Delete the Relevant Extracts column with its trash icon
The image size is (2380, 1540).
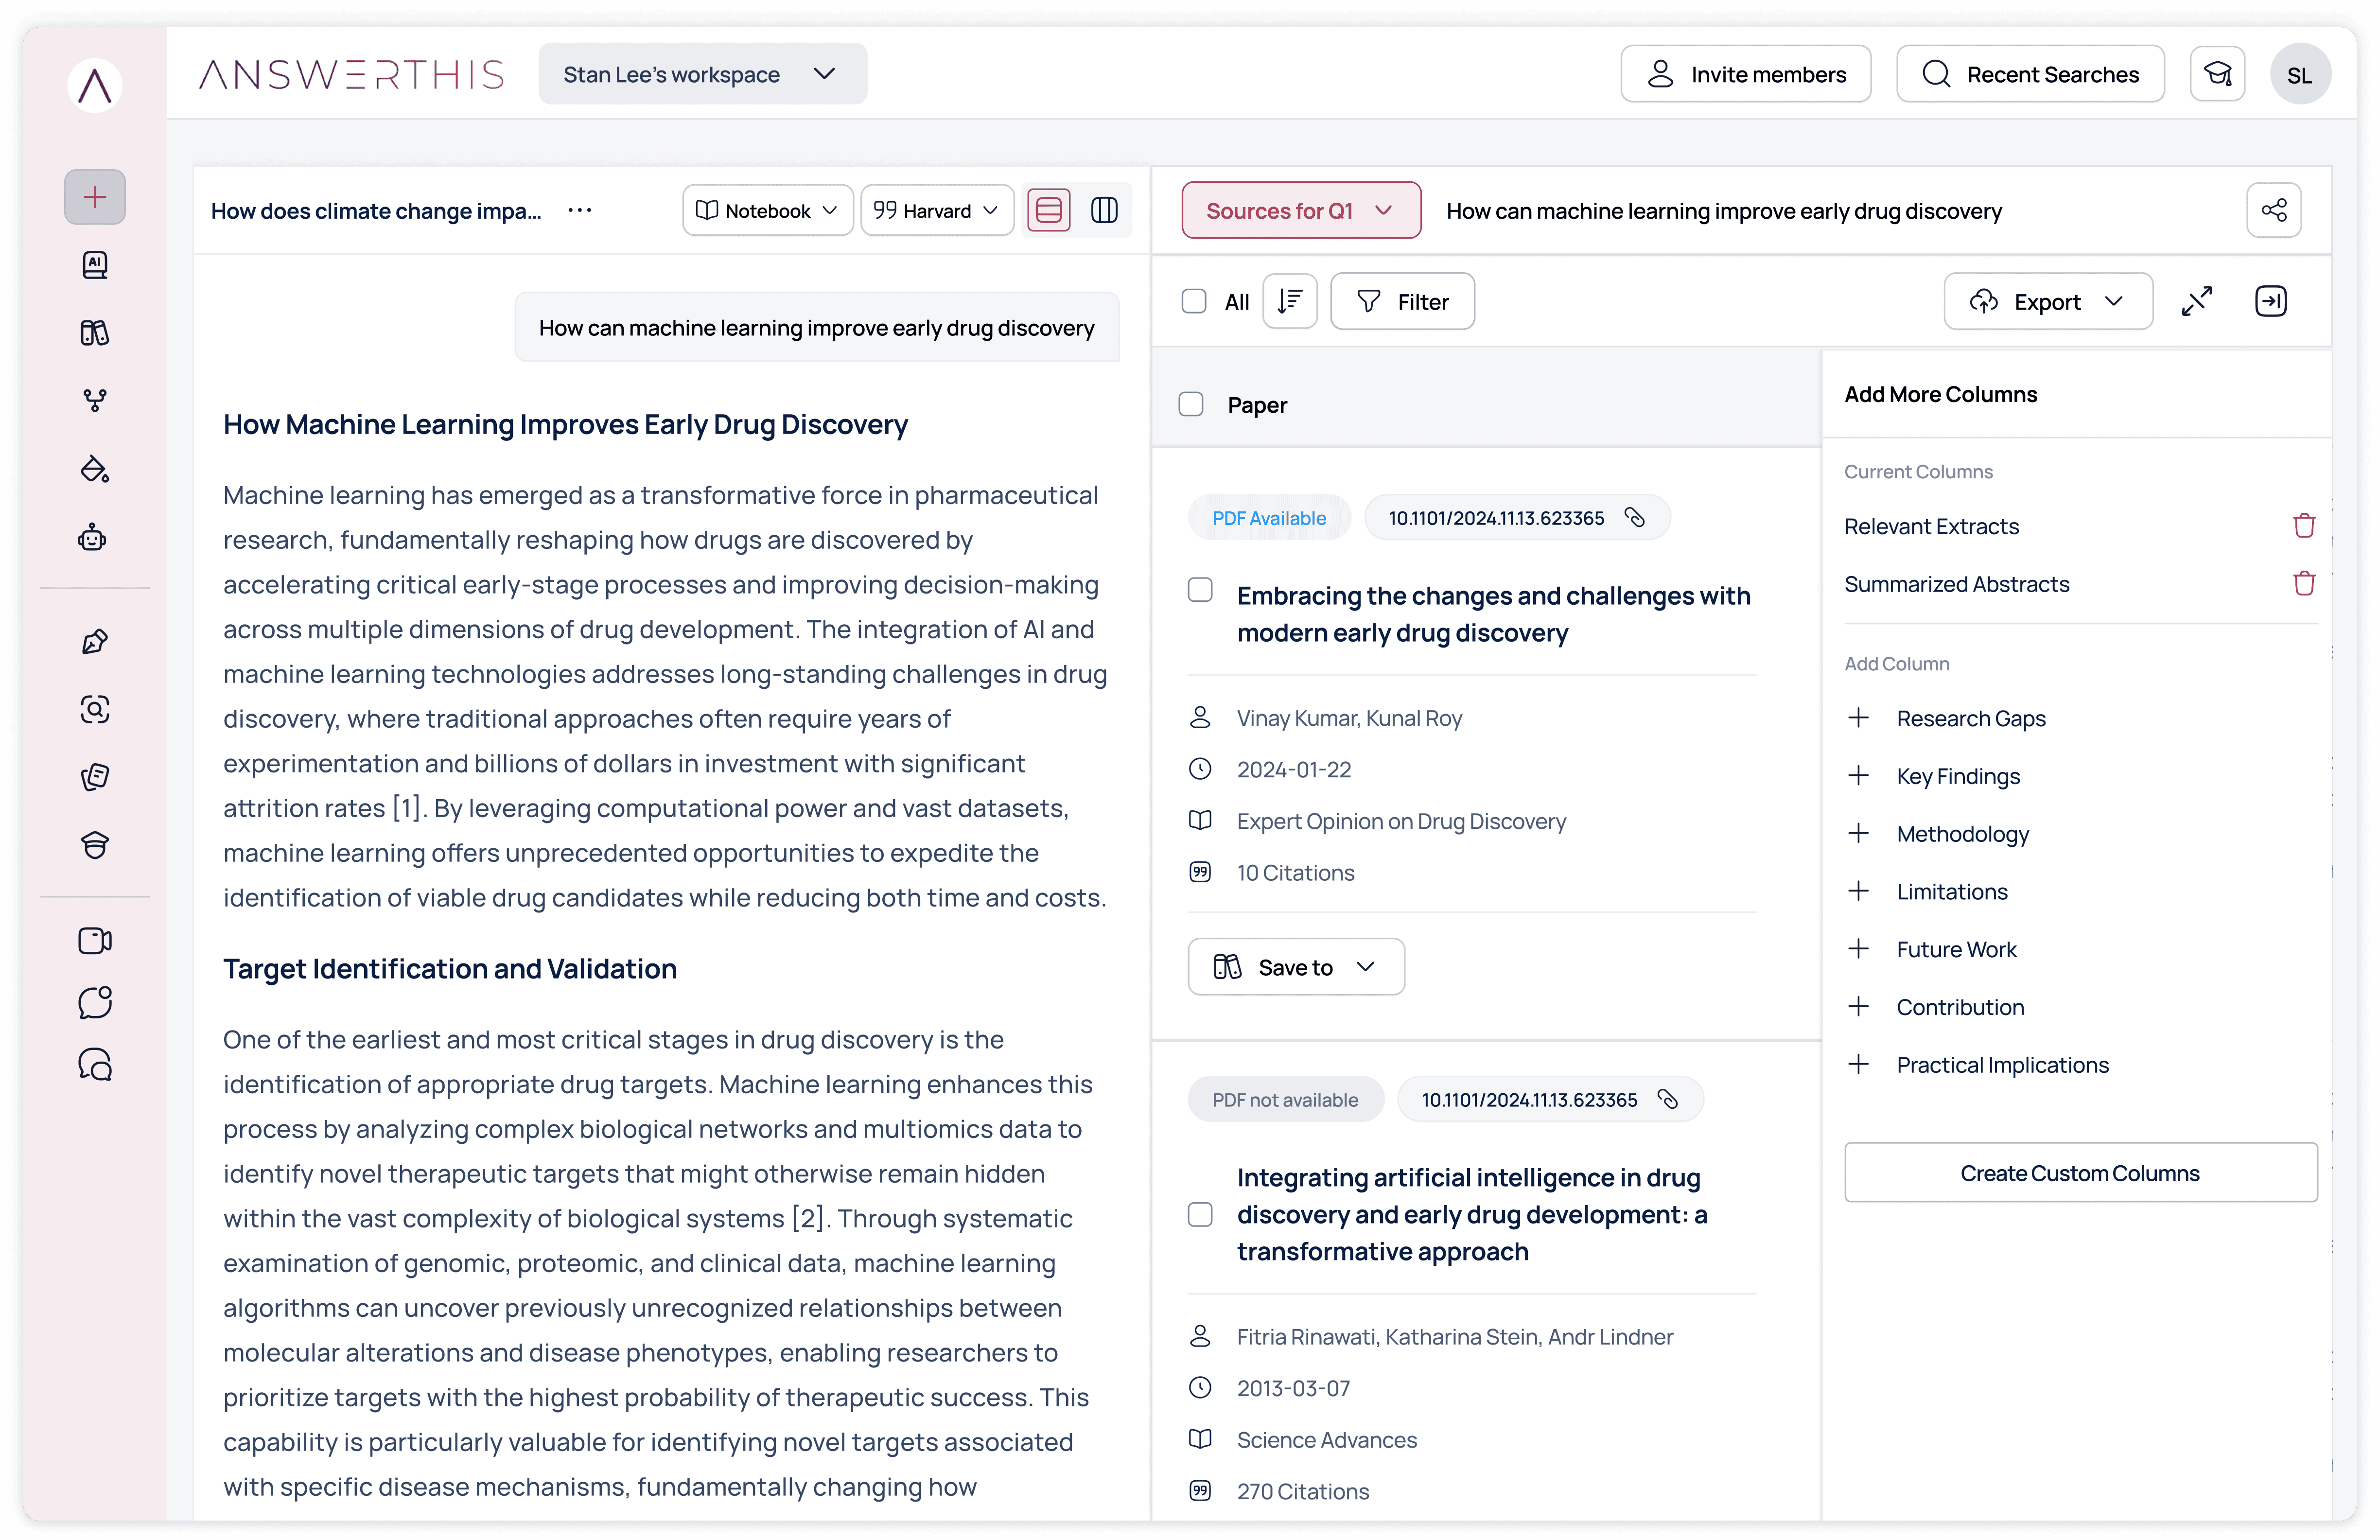pos(2303,526)
